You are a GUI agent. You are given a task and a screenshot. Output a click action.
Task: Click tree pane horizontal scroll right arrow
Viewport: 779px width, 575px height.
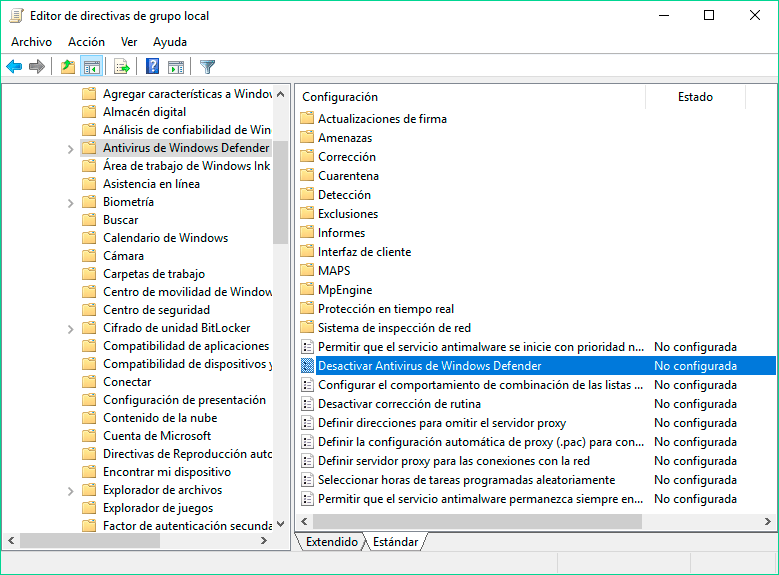click(x=264, y=541)
